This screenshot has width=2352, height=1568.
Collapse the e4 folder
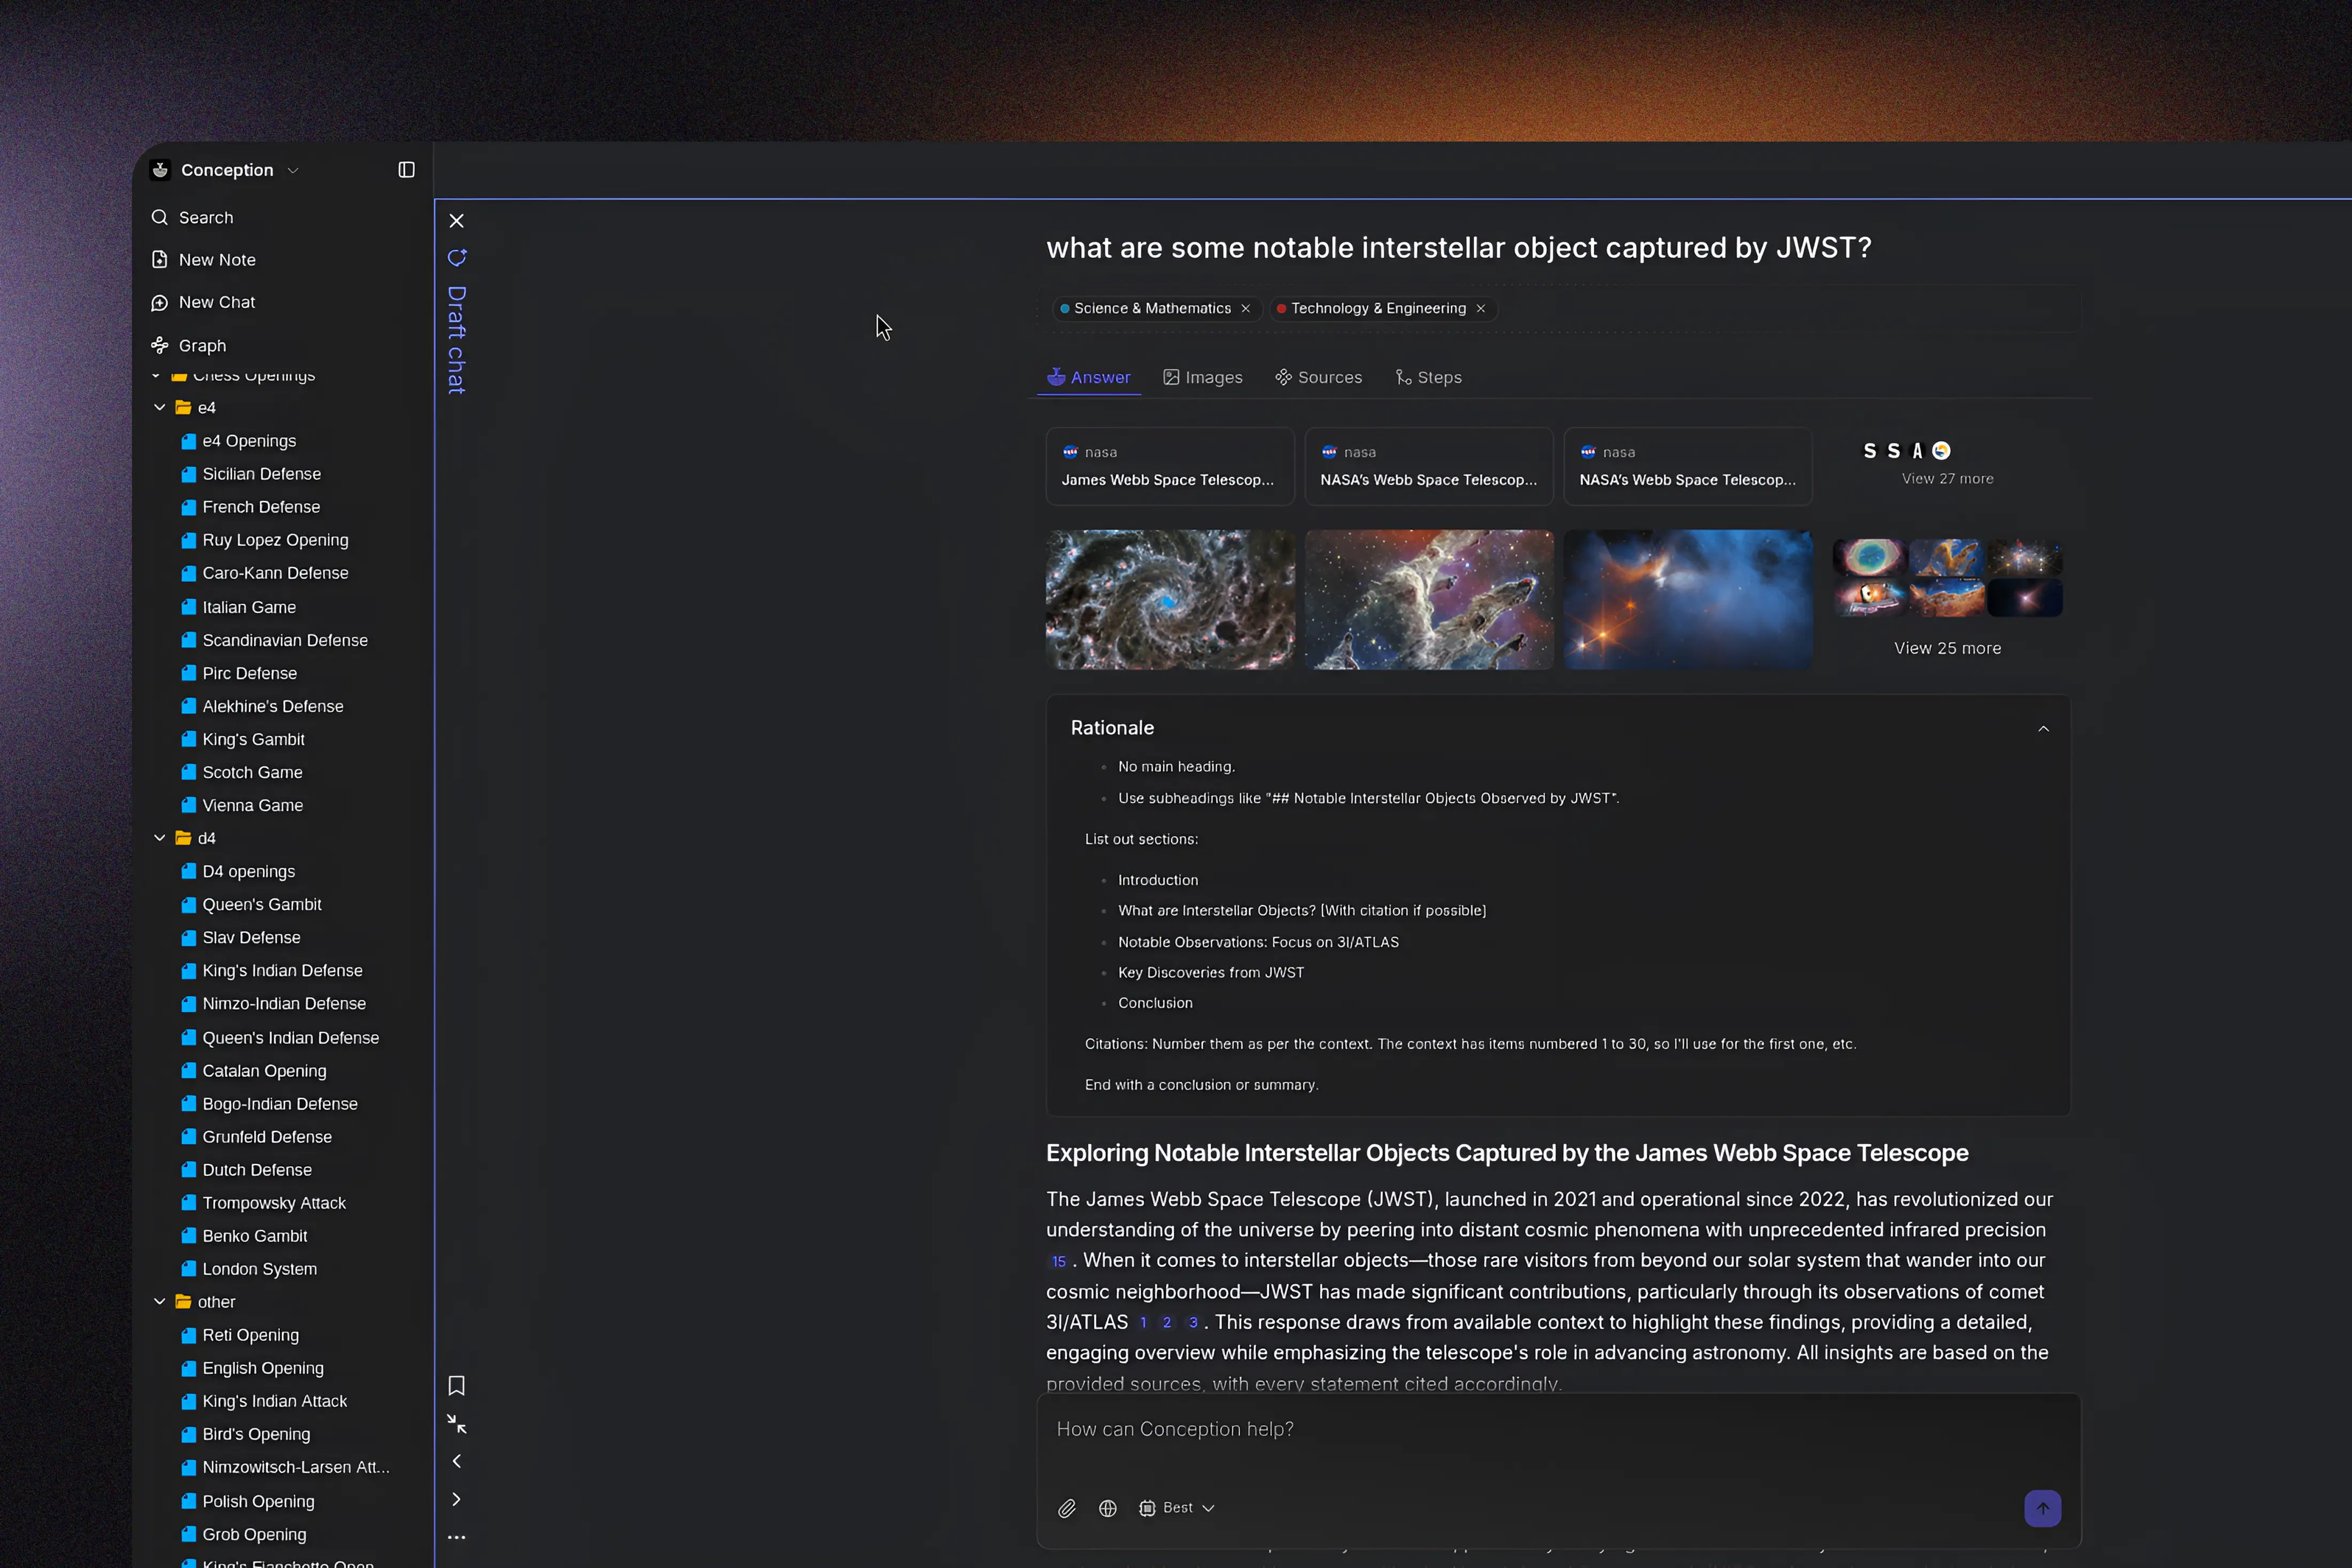(159, 407)
